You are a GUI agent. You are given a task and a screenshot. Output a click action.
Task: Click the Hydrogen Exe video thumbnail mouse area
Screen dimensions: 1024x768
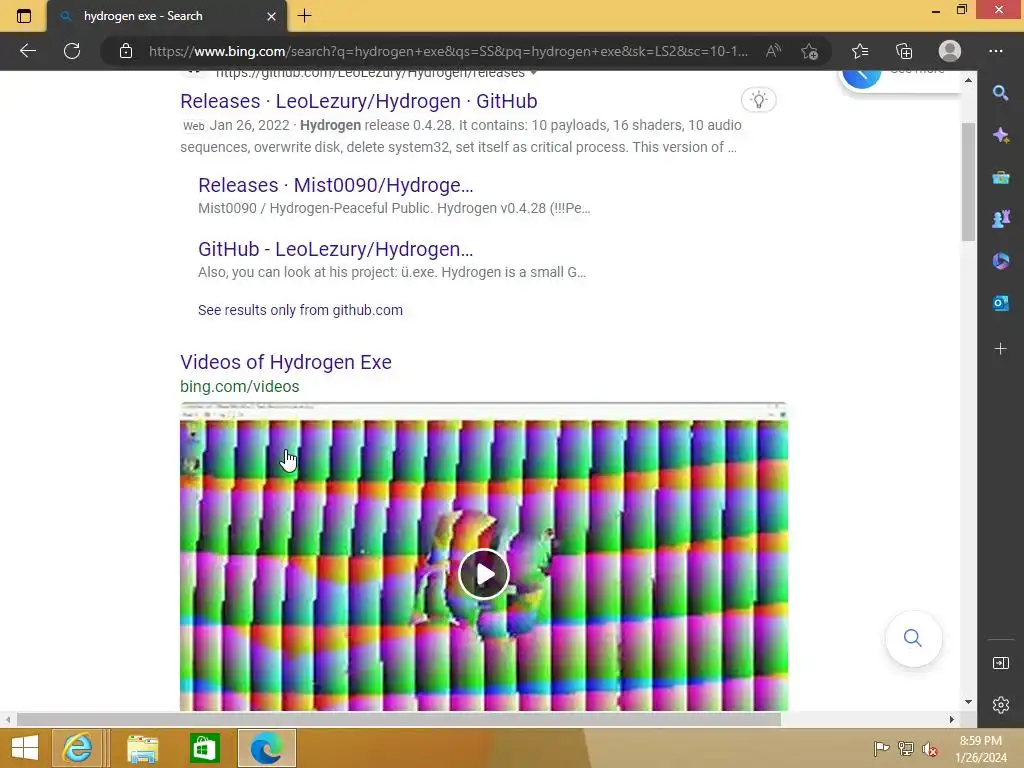pos(483,556)
